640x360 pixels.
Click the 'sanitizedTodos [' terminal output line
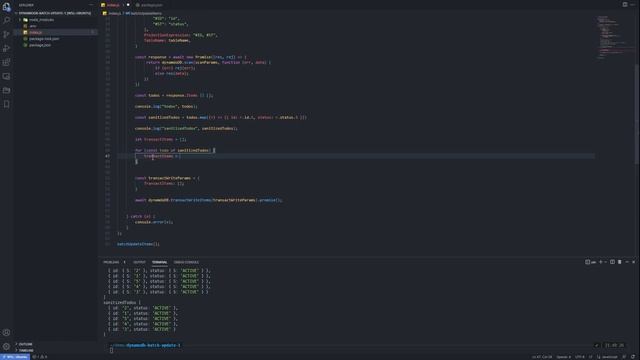pyautogui.click(x=122, y=302)
